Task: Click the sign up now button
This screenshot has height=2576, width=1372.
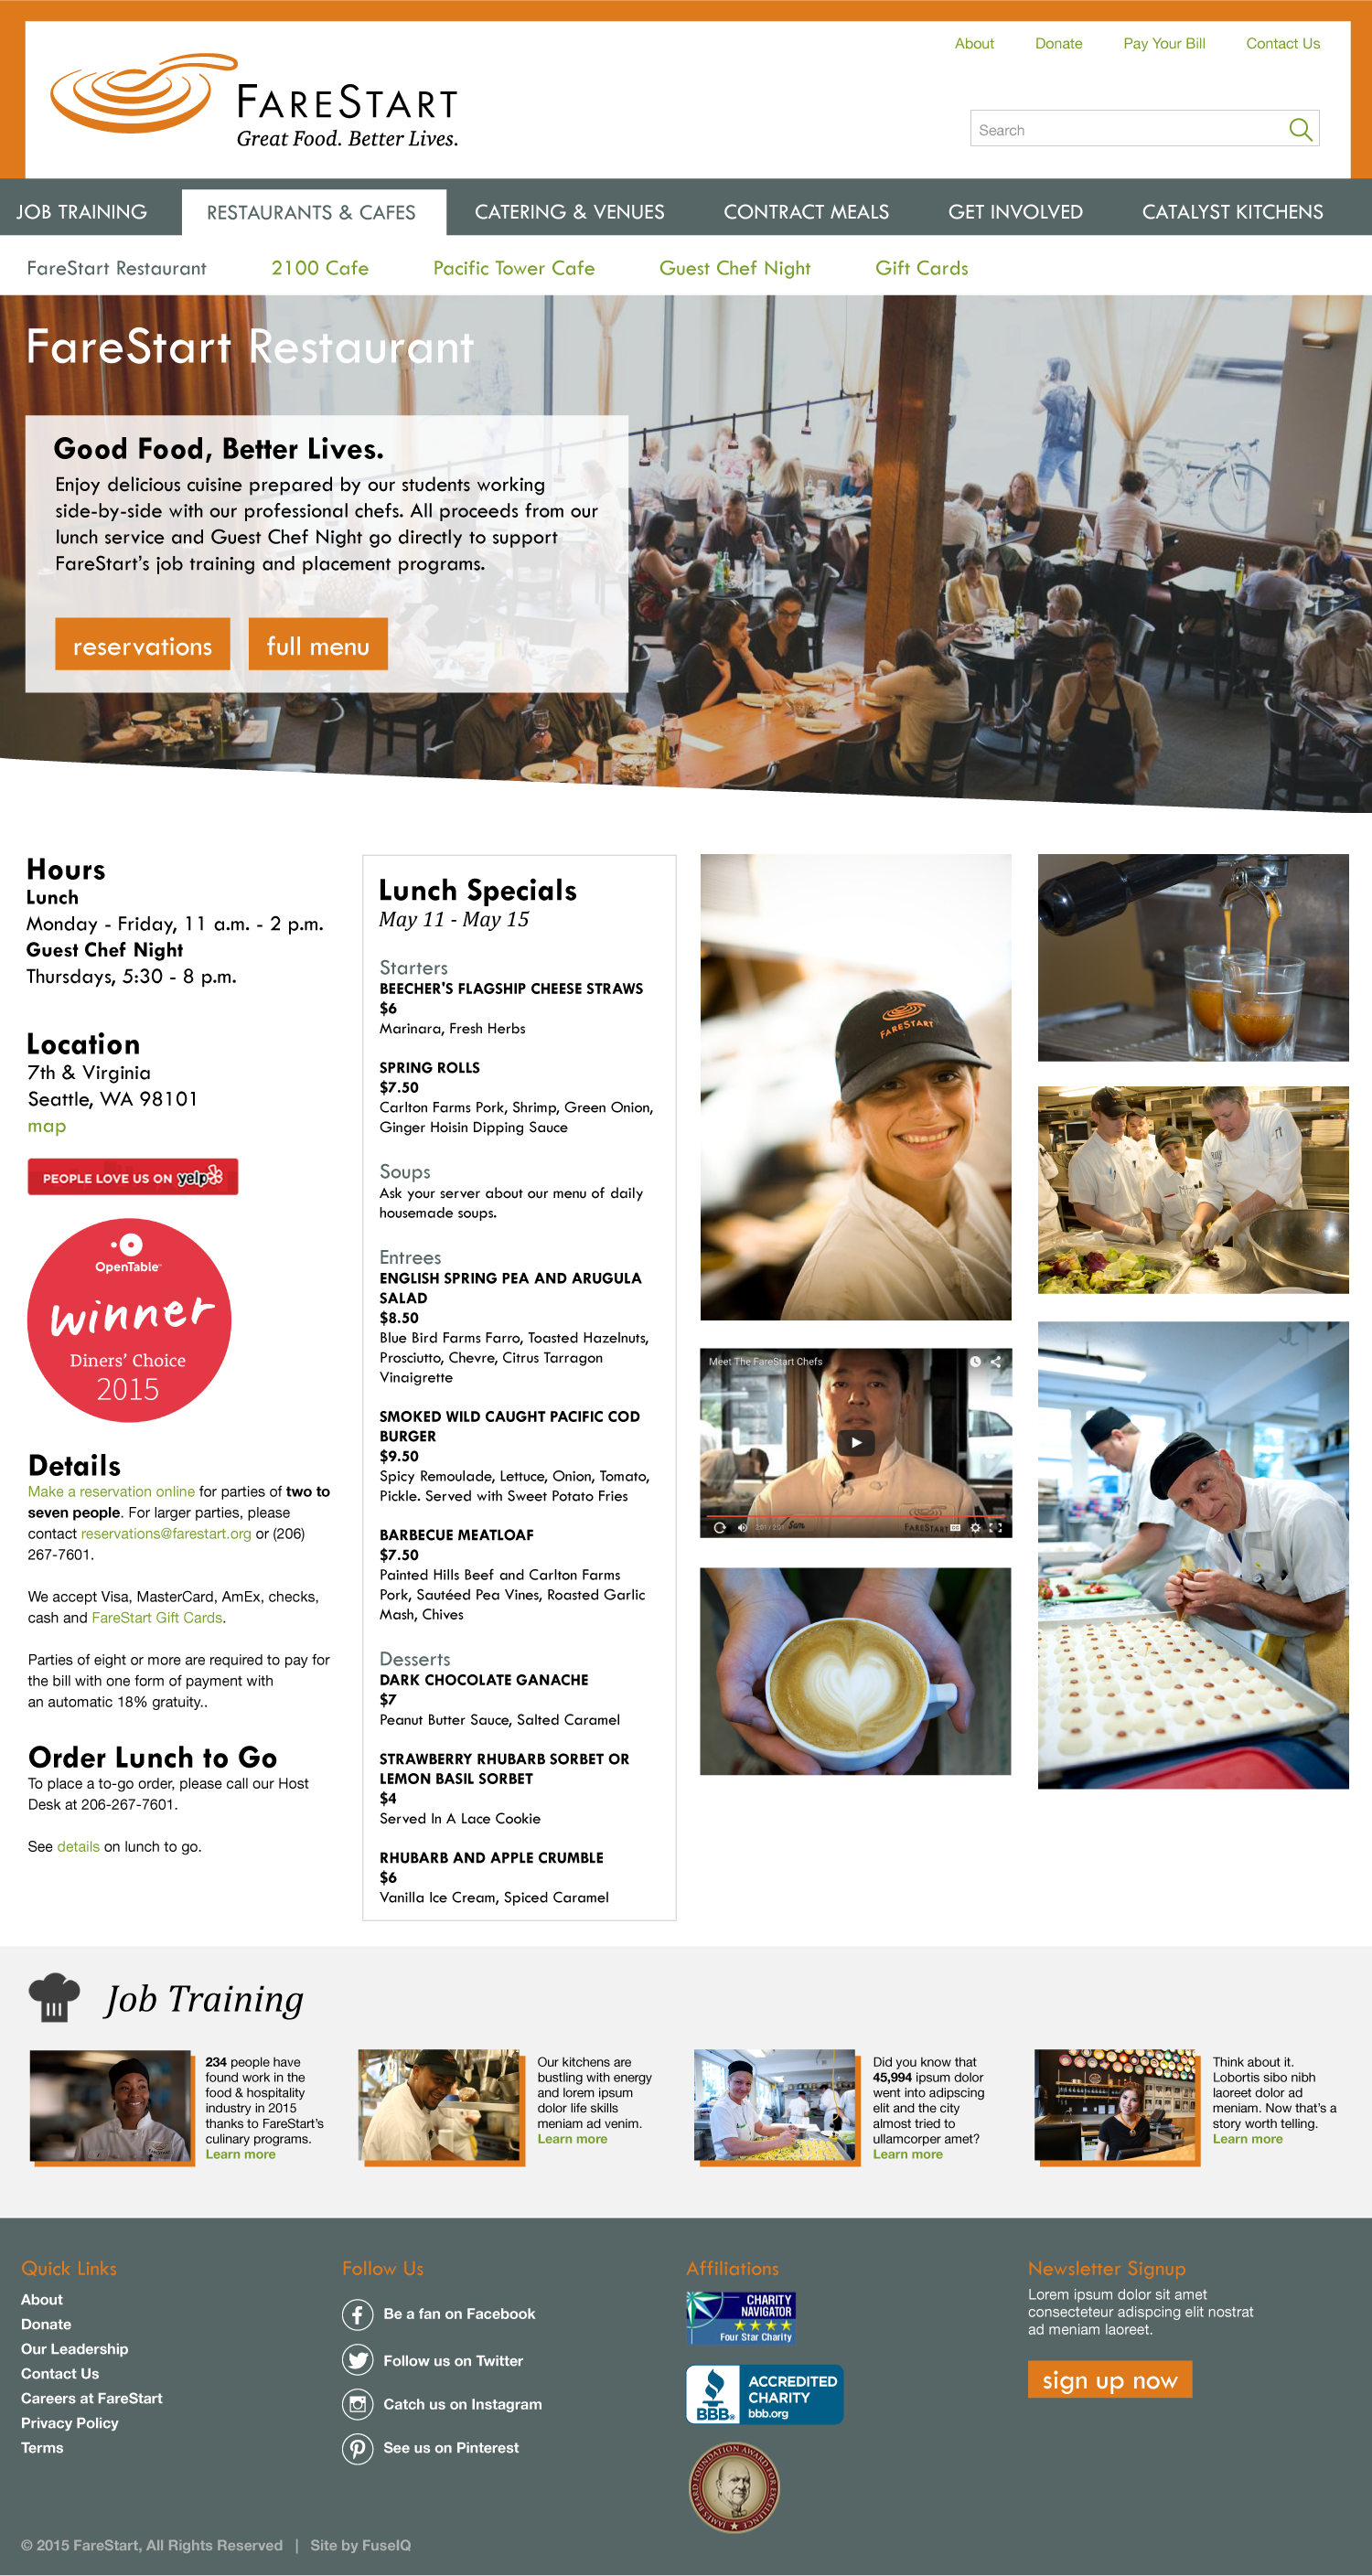Action: (1109, 2379)
